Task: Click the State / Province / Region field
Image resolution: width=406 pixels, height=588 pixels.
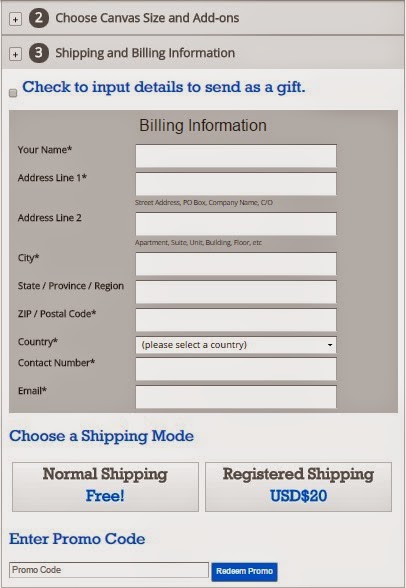Action: click(x=236, y=292)
